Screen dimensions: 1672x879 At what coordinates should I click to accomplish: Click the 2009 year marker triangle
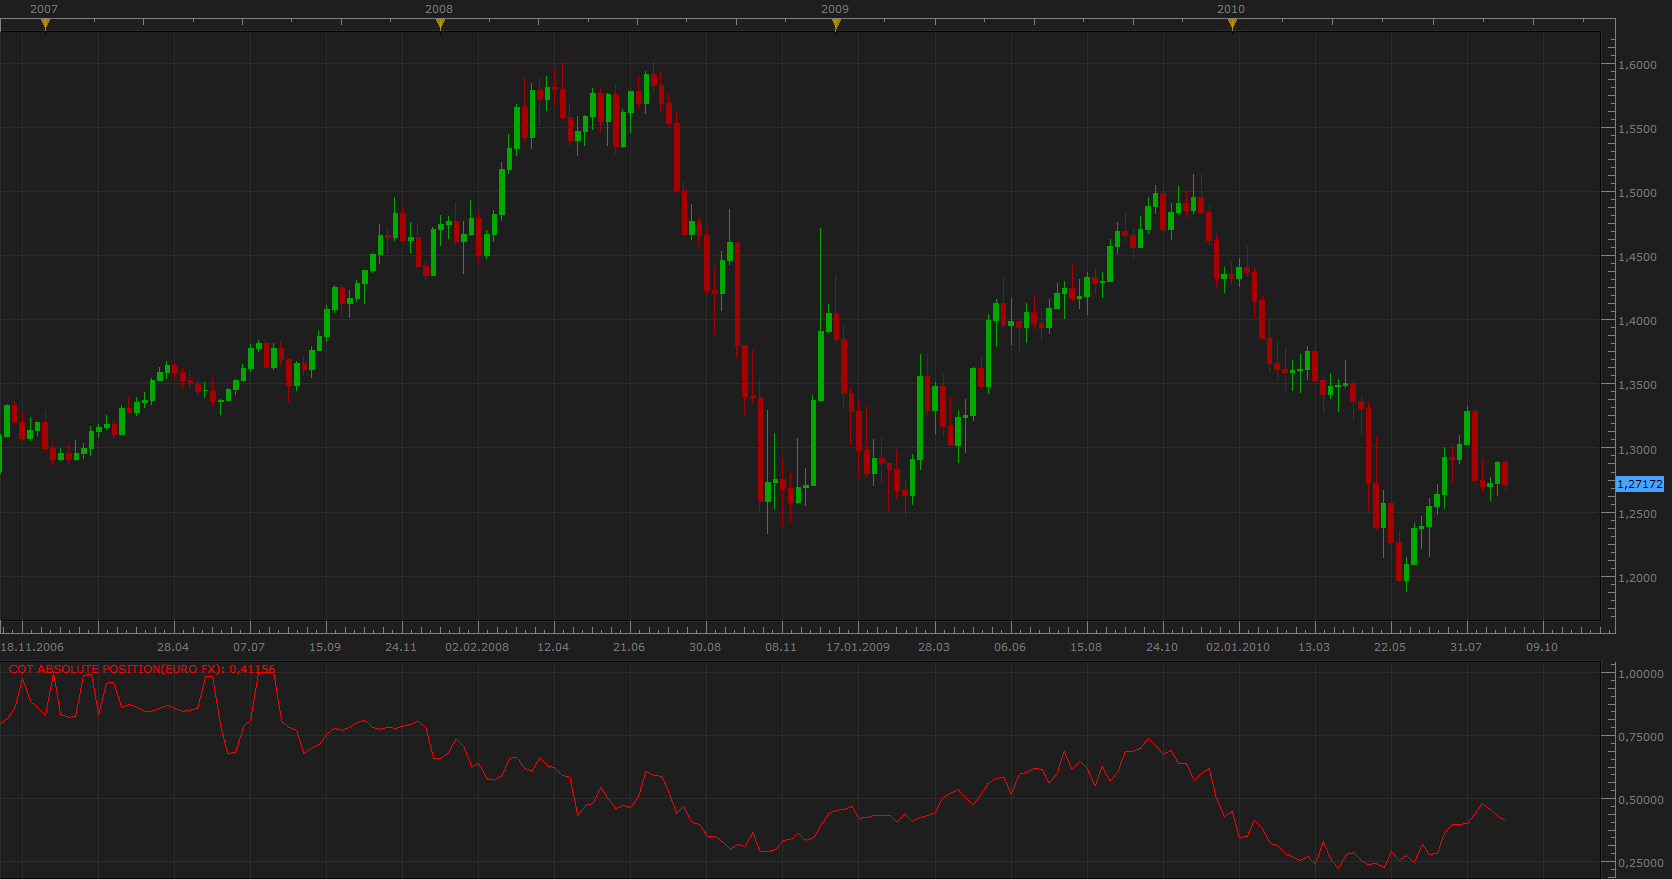point(836,24)
